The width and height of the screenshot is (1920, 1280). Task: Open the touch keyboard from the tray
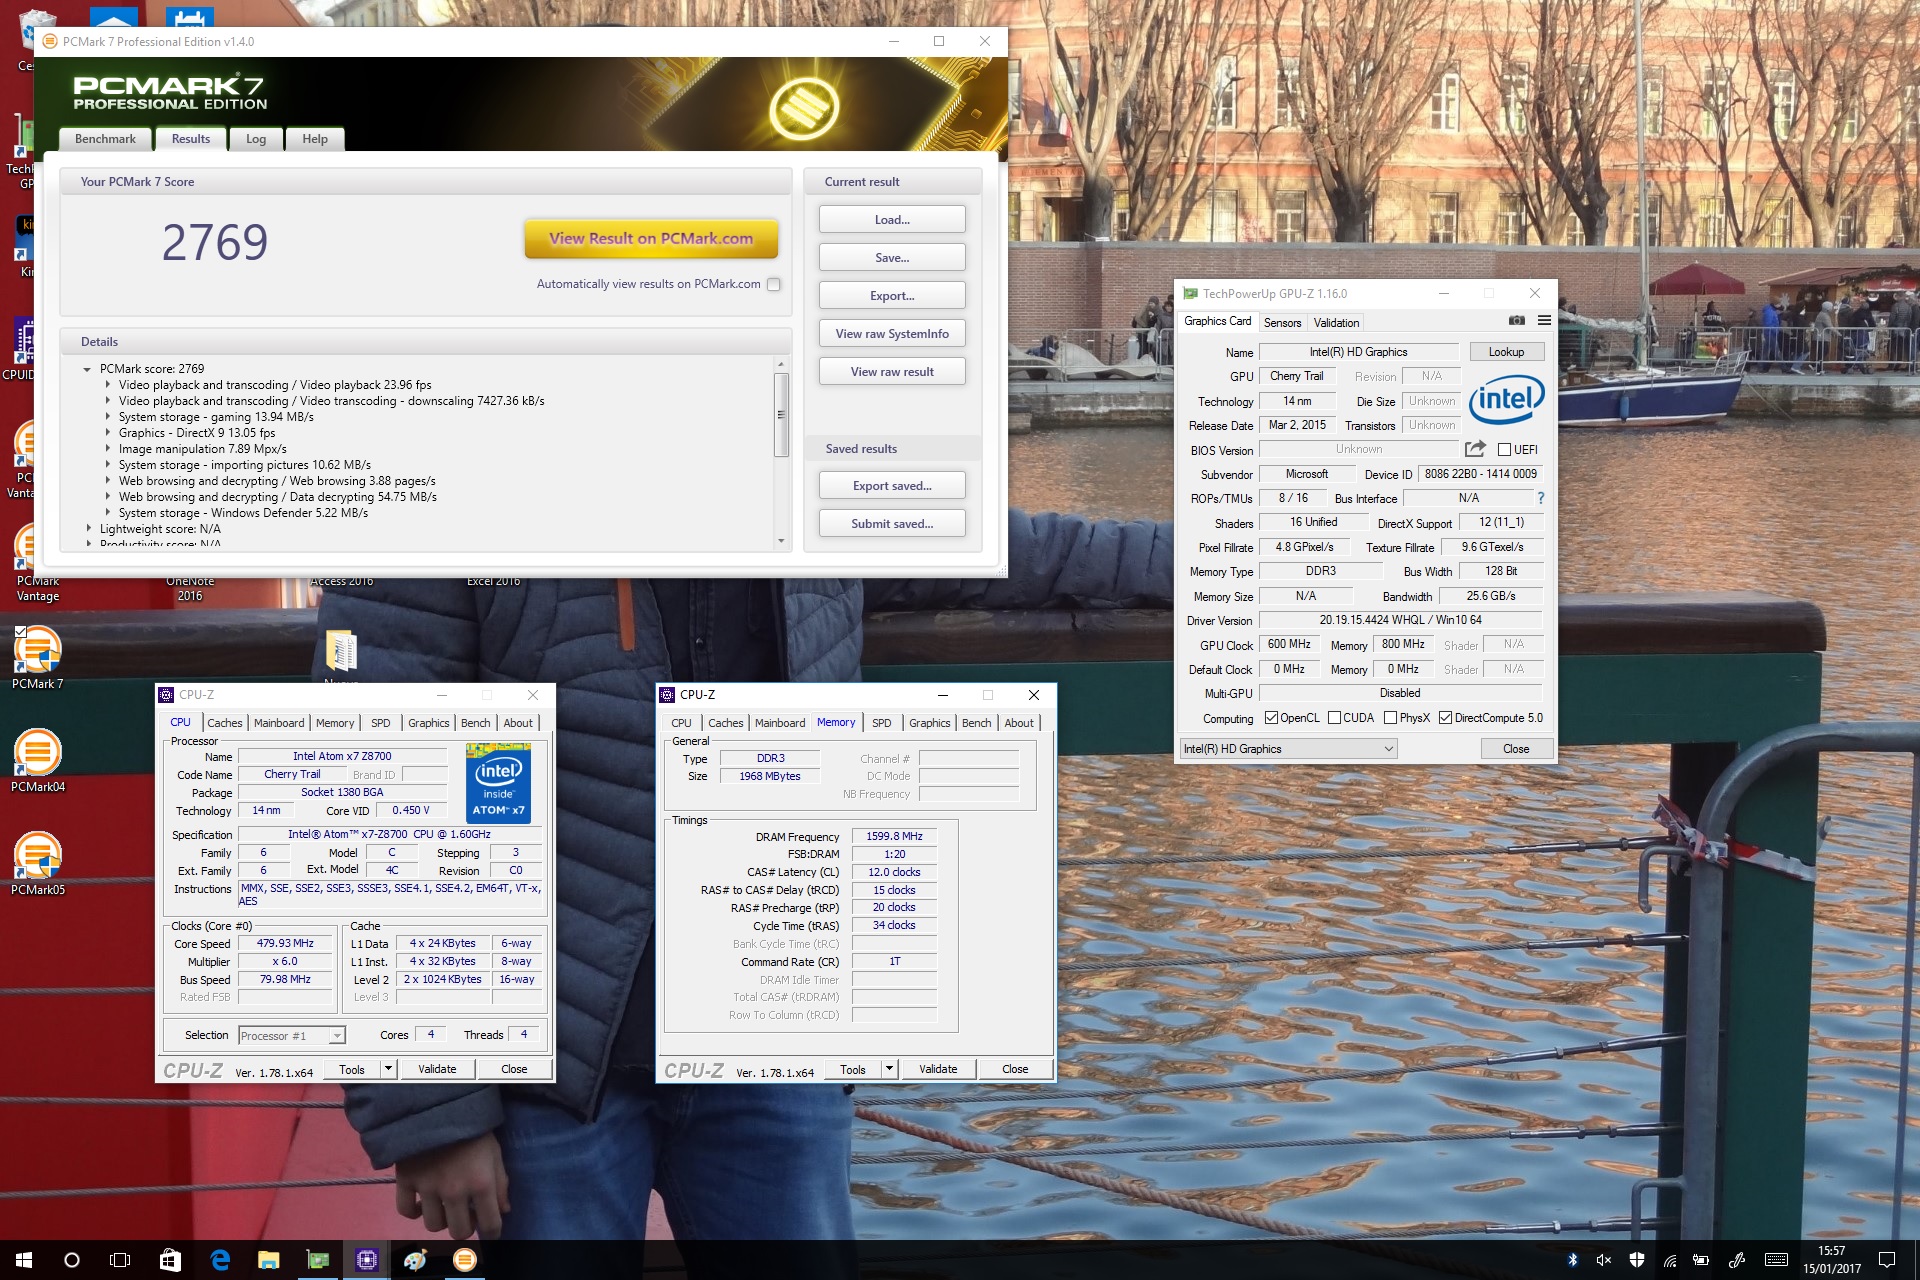[x=1777, y=1260]
